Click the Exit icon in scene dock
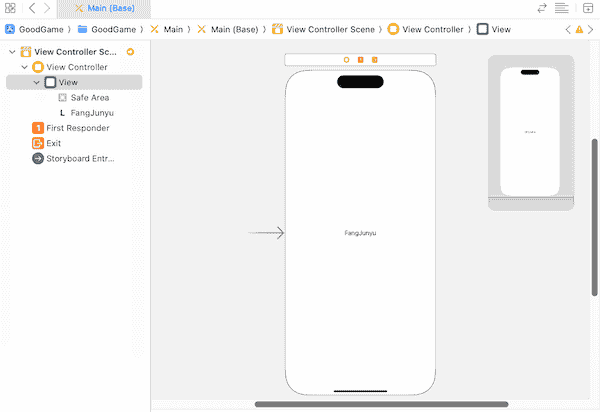The height and width of the screenshot is (412, 600). 375,60
